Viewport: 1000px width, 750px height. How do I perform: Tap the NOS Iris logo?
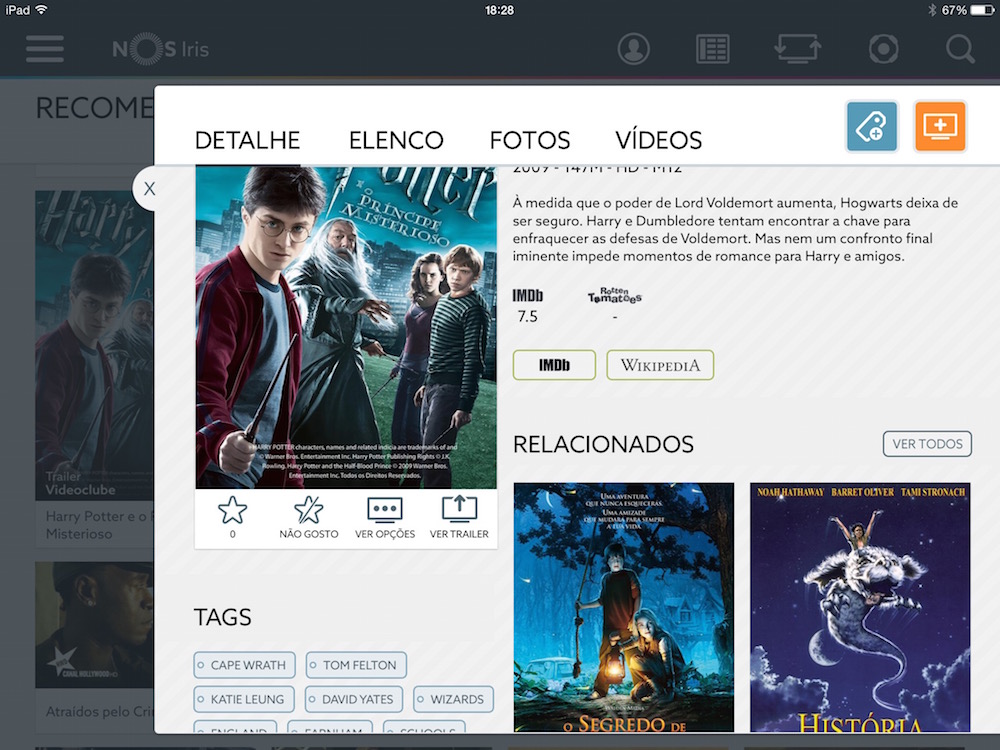161,49
